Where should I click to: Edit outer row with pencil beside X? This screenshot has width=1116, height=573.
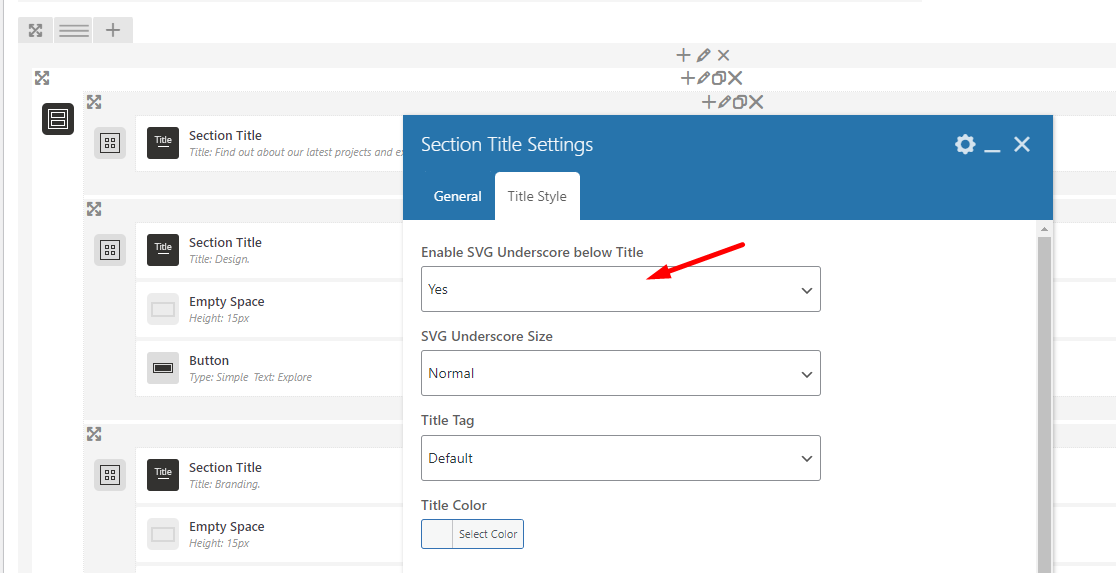(704, 55)
